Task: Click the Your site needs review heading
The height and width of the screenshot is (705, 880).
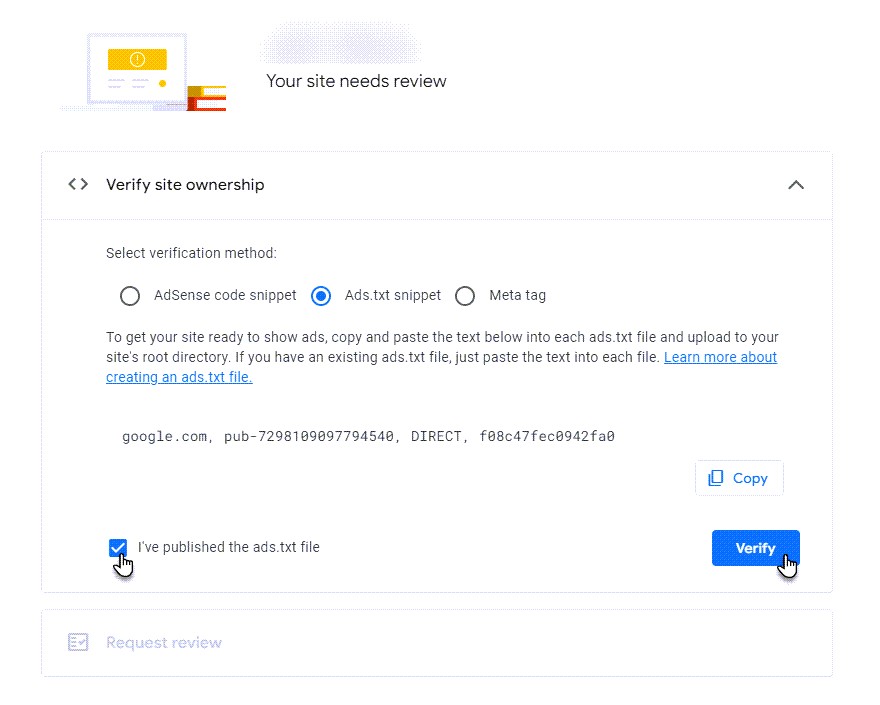Action: [x=356, y=81]
